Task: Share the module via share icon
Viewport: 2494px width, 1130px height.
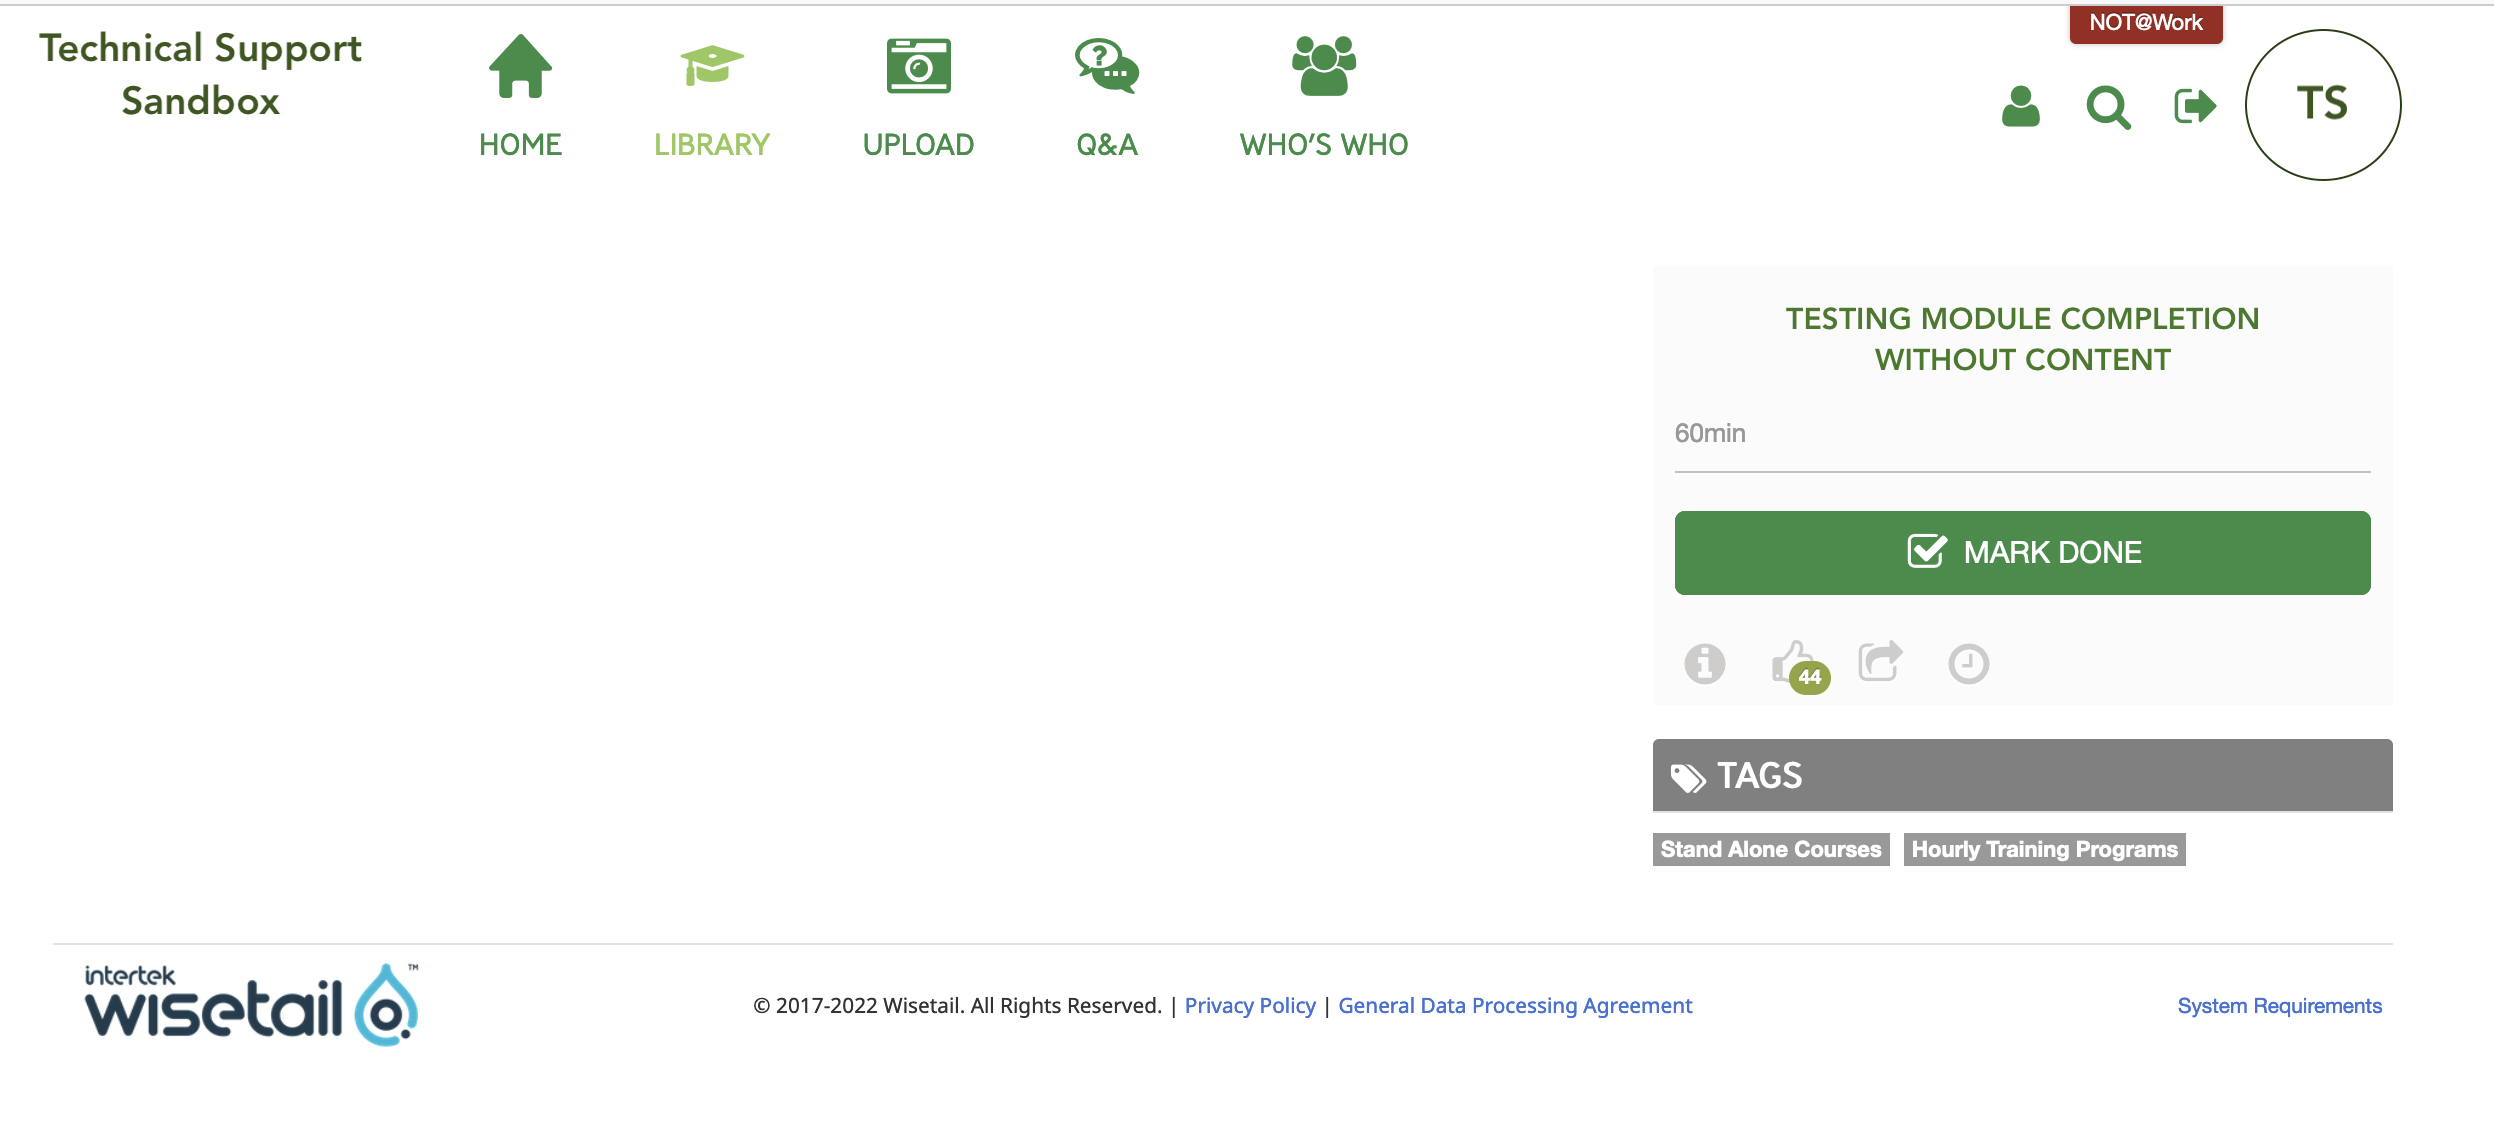Action: point(1880,660)
